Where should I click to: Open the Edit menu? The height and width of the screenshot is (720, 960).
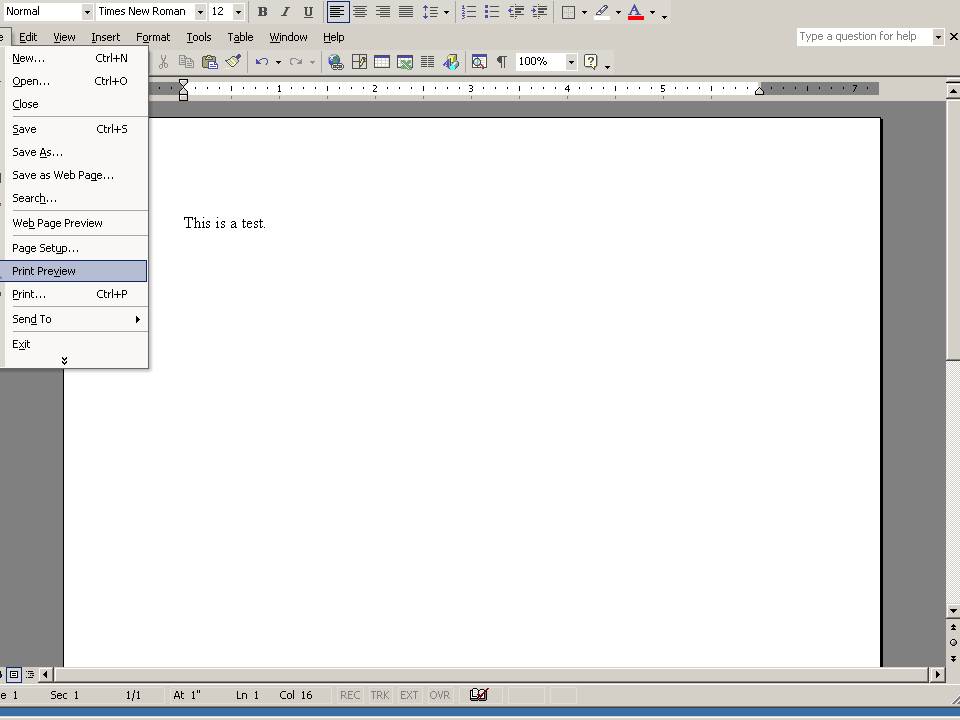click(28, 37)
